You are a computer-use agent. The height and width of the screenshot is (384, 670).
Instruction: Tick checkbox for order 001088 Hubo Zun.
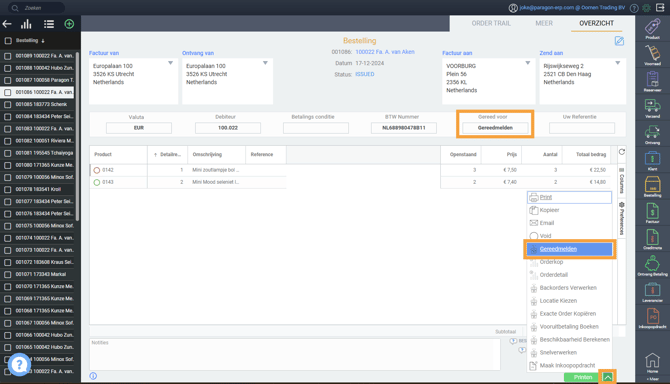coord(8,68)
